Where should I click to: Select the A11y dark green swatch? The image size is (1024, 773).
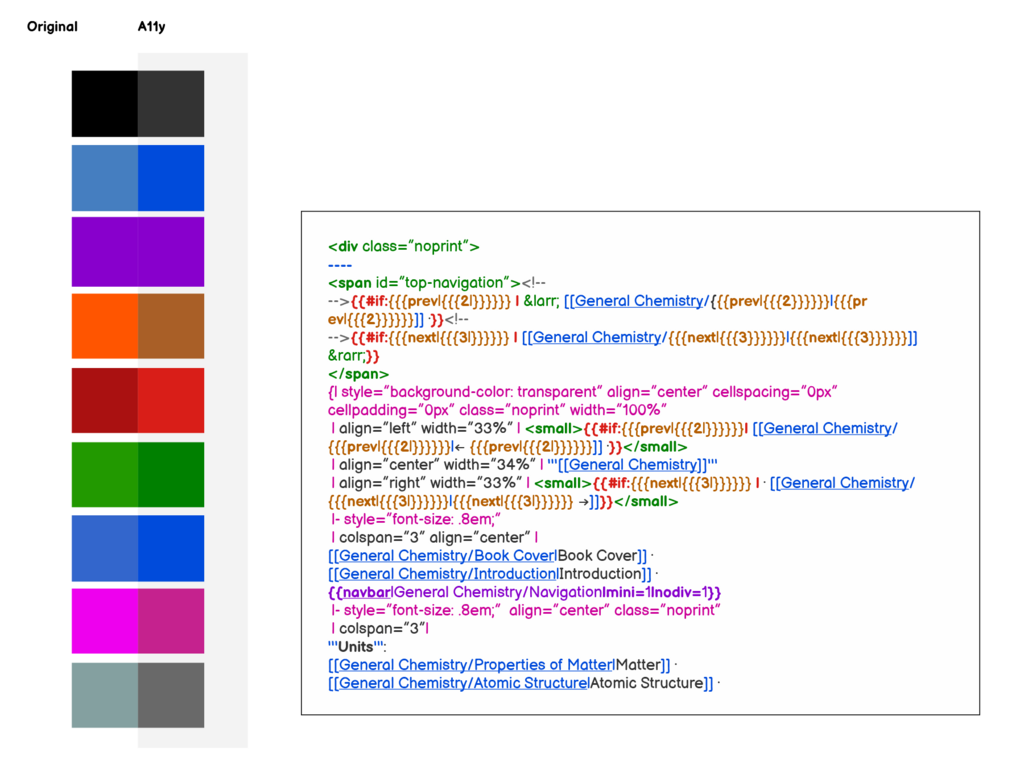point(171,475)
